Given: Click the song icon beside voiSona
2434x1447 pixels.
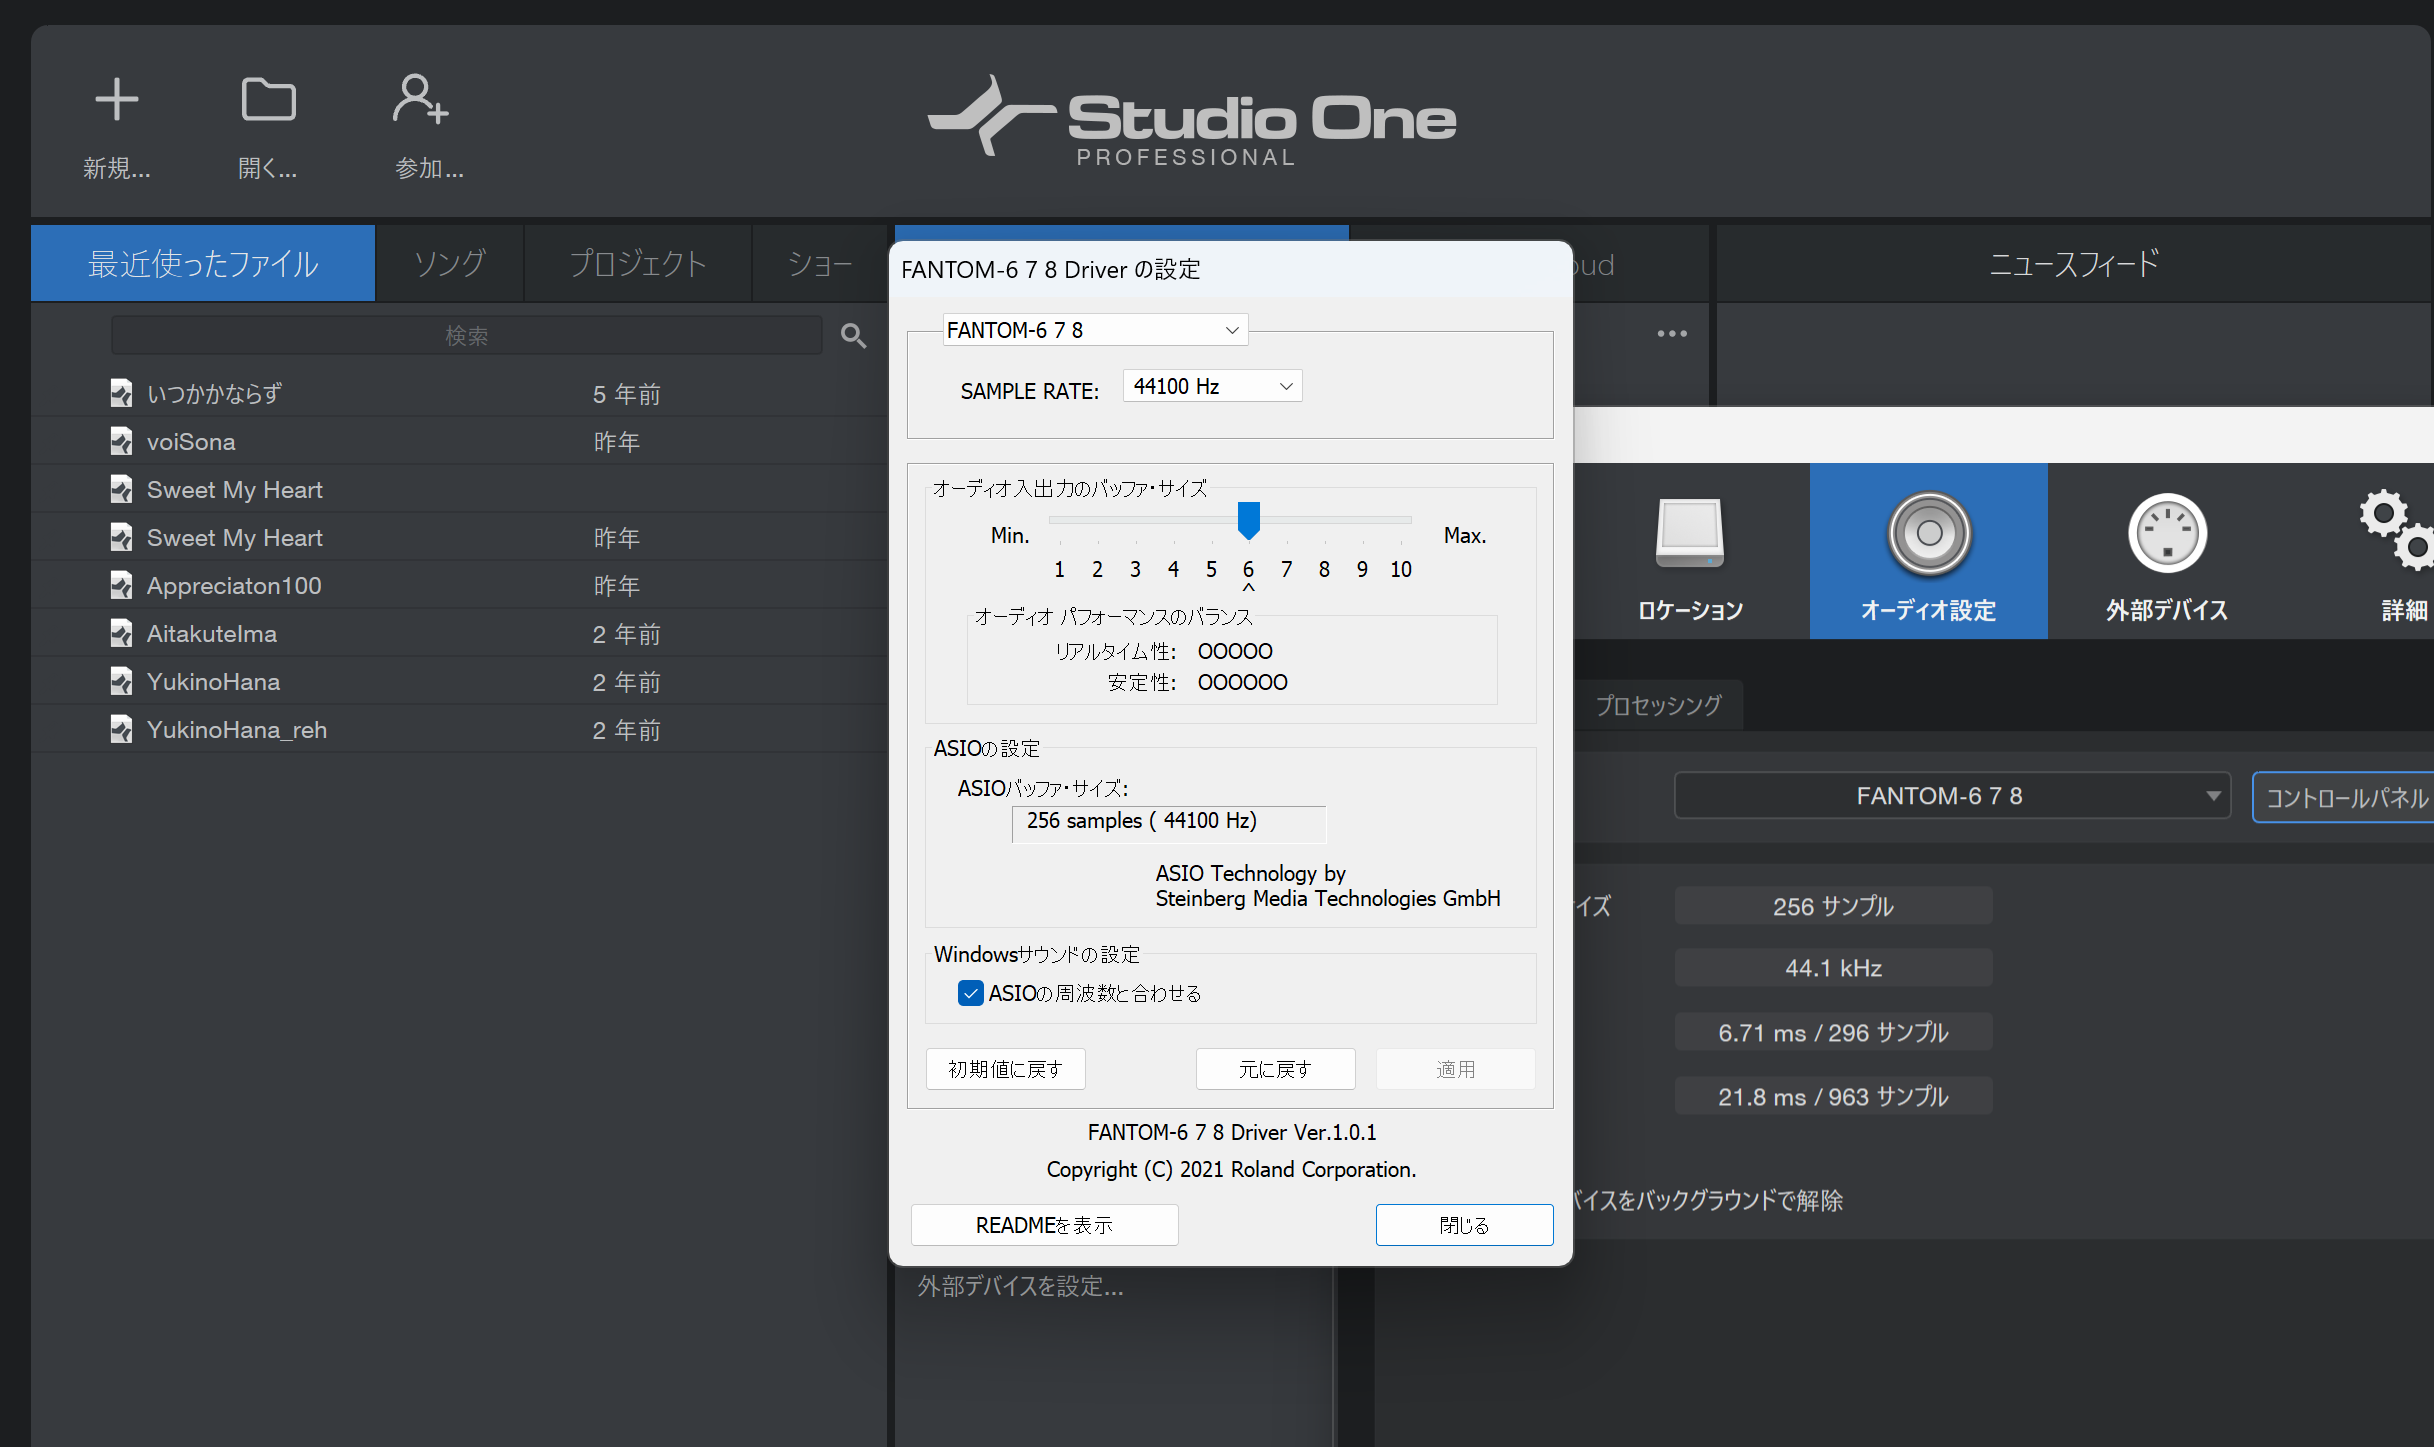Looking at the screenshot, I should [x=121, y=441].
